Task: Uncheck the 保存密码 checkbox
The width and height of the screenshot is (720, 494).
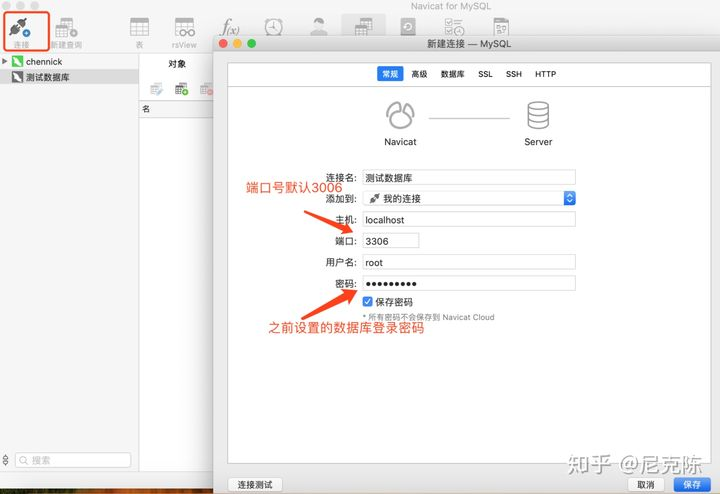Action: (367, 301)
